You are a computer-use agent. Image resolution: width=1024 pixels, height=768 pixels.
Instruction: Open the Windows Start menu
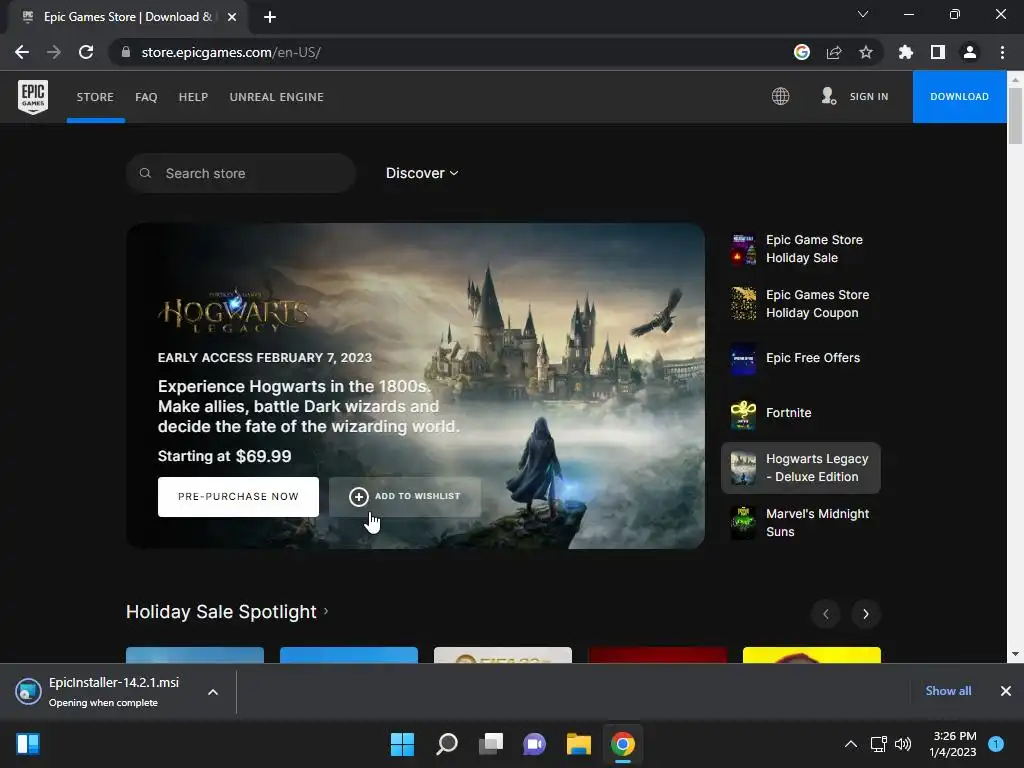click(402, 744)
